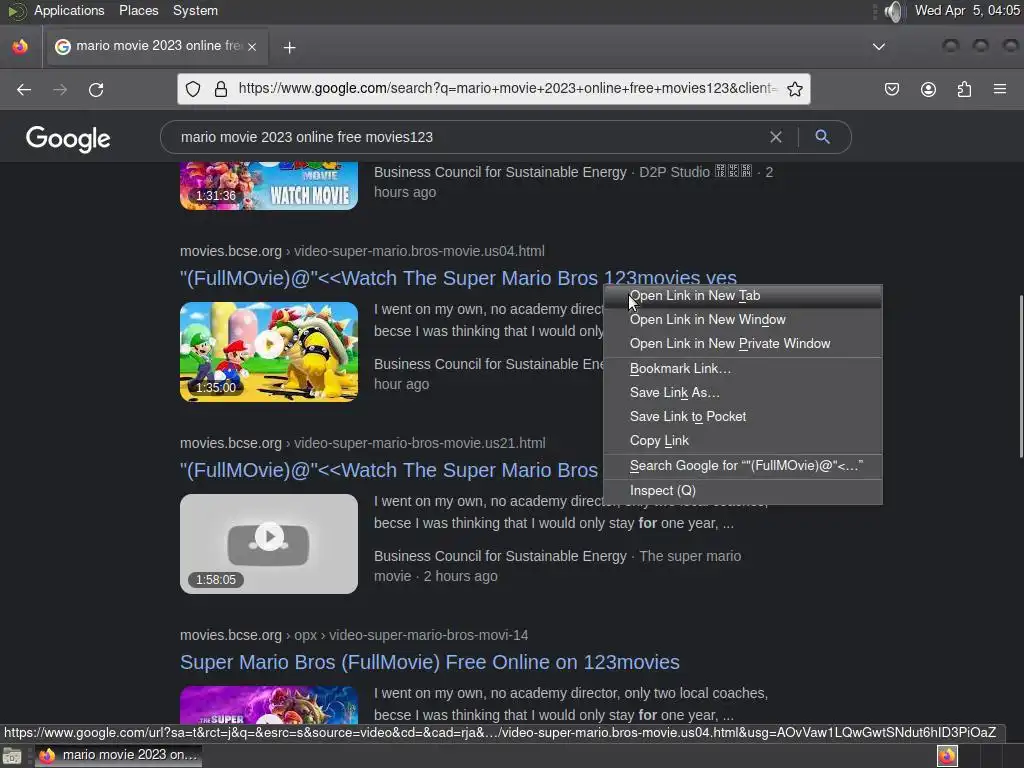Screen dimensions: 1024x768
Task: Click movies.bcse.org breadcrumb above us04 result
Action: click(231, 251)
